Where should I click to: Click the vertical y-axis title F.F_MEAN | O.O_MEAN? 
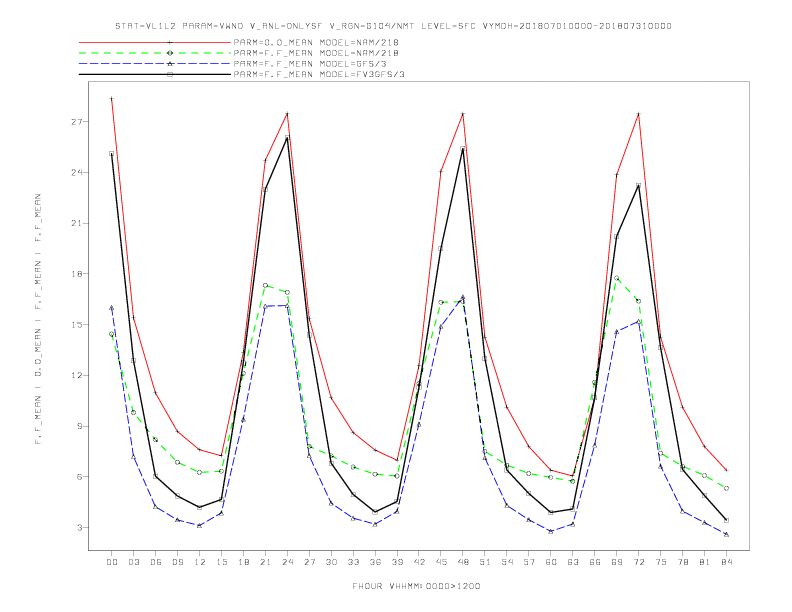(x=38, y=319)
